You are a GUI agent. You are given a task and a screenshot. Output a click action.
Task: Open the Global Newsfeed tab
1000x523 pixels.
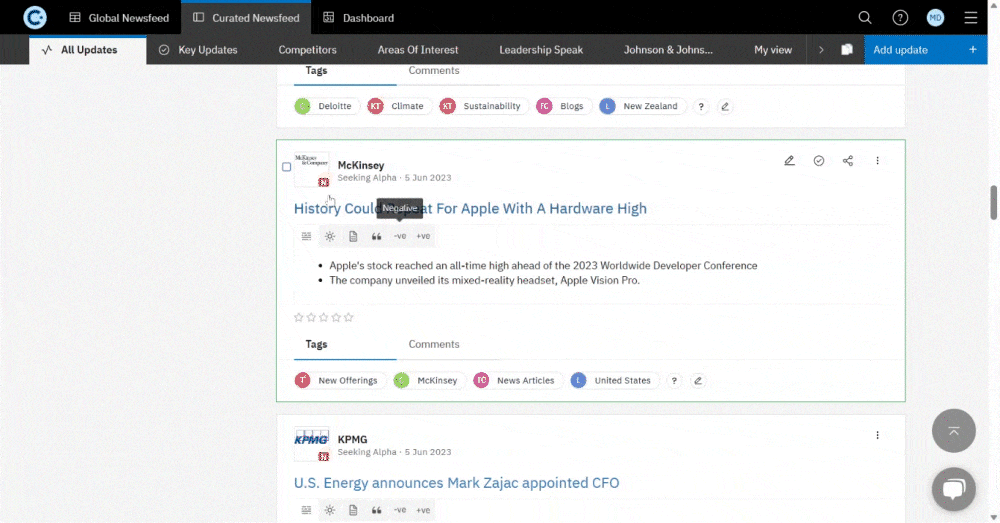[119, 18]
